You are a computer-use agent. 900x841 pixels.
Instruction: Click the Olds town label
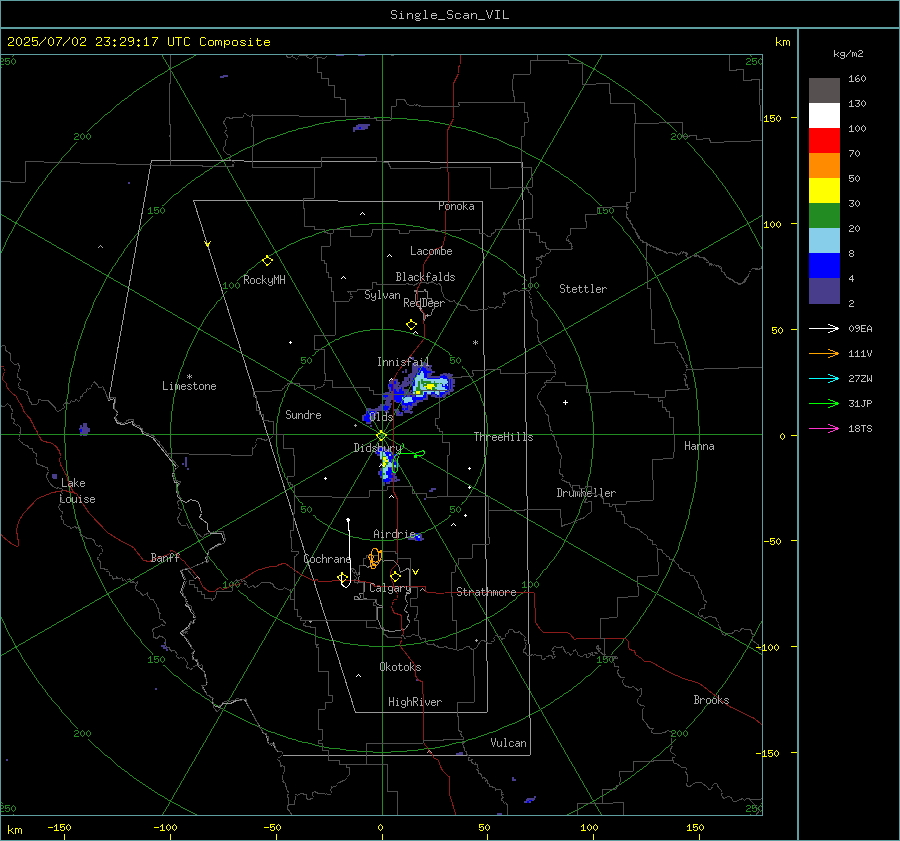click(x=381, y=417)
